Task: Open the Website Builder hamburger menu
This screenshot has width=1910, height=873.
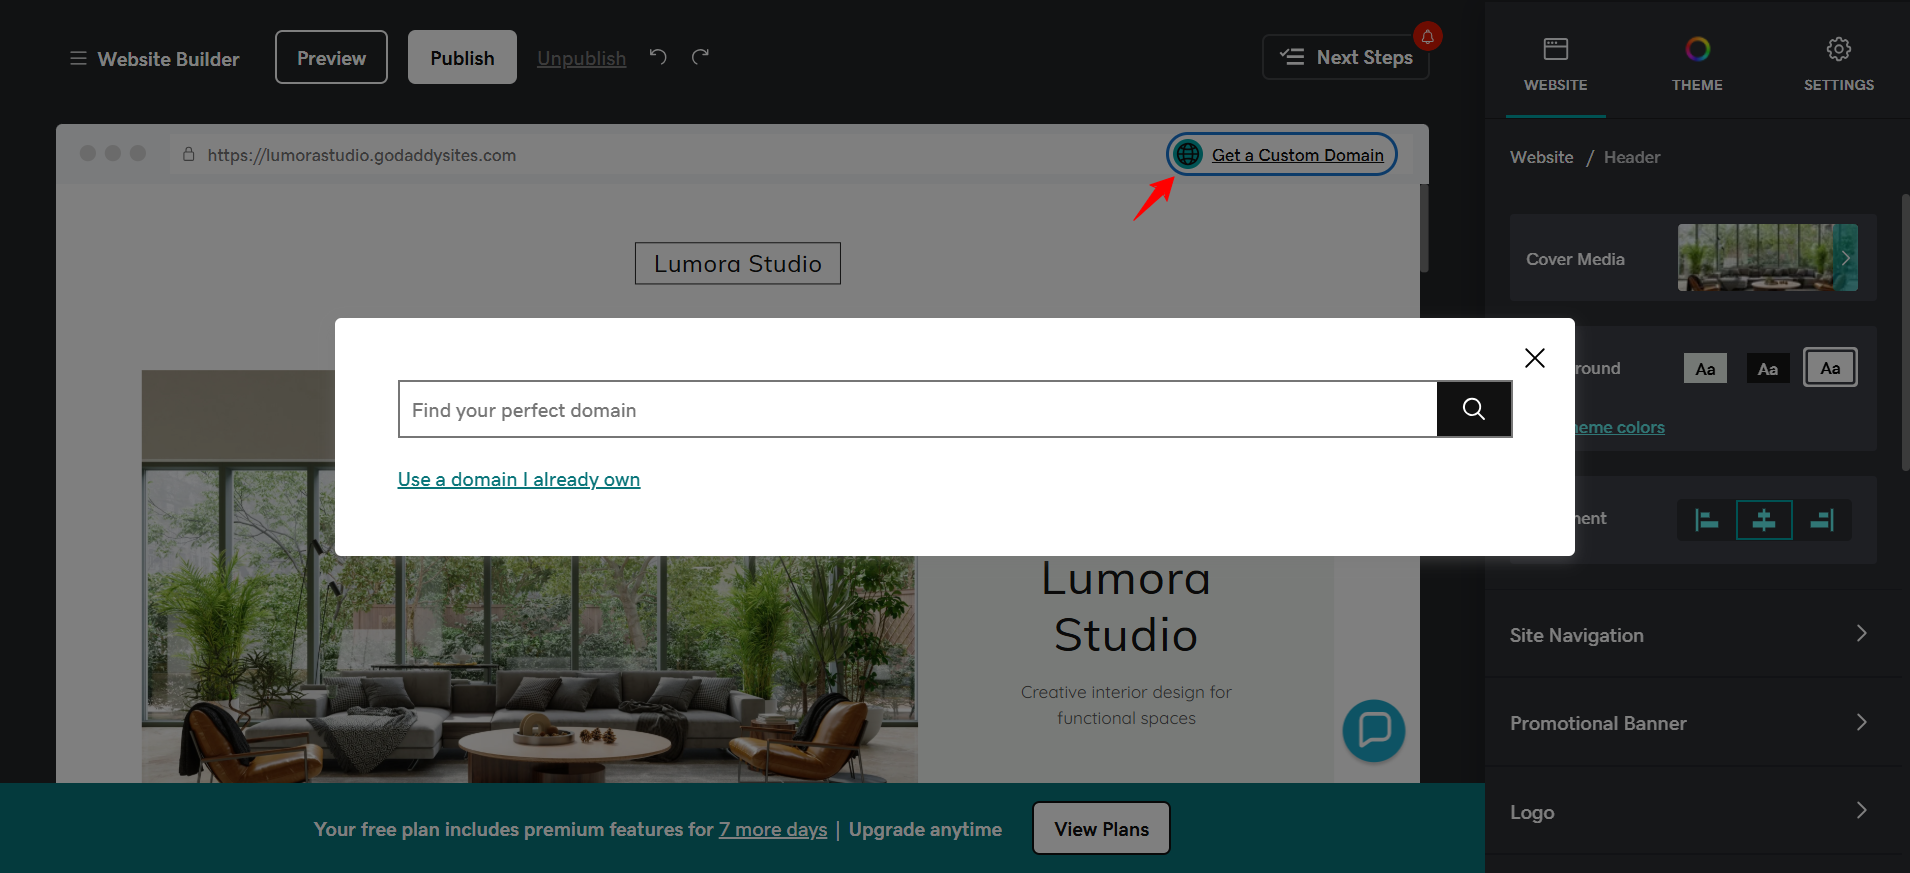Action: 78,59
